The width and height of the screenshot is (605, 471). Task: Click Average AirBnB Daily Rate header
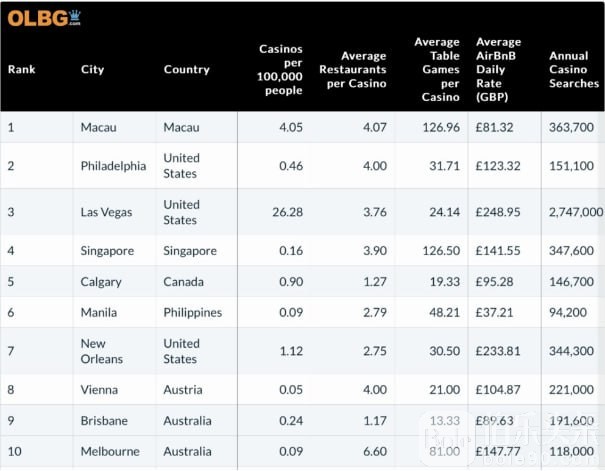point(498,70)
